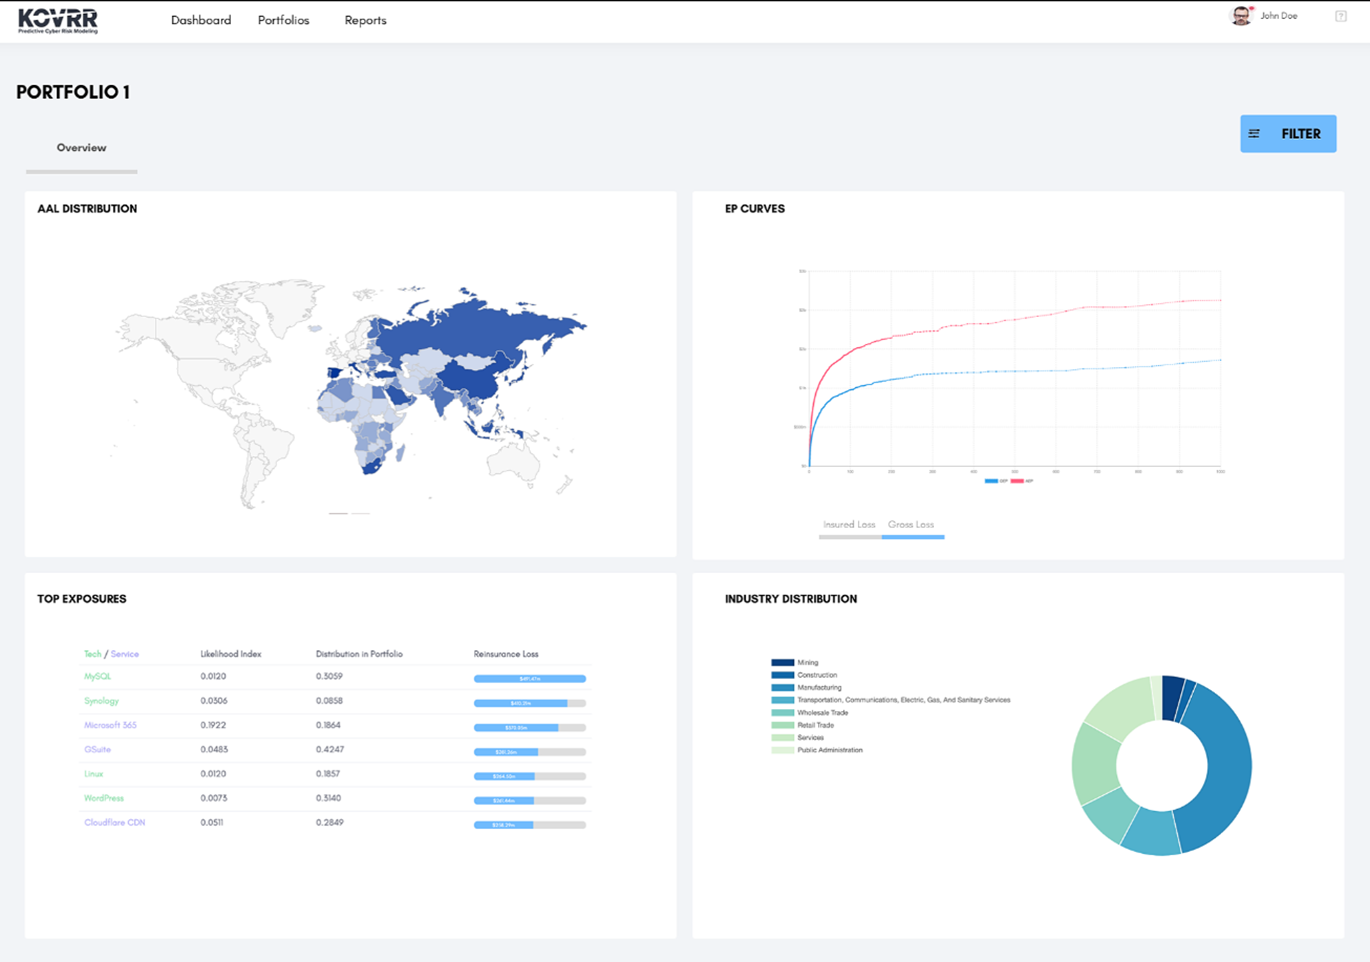Toggle the Construction legend swatch
This screenshot has width=1370, height=962.
(783, 675)
